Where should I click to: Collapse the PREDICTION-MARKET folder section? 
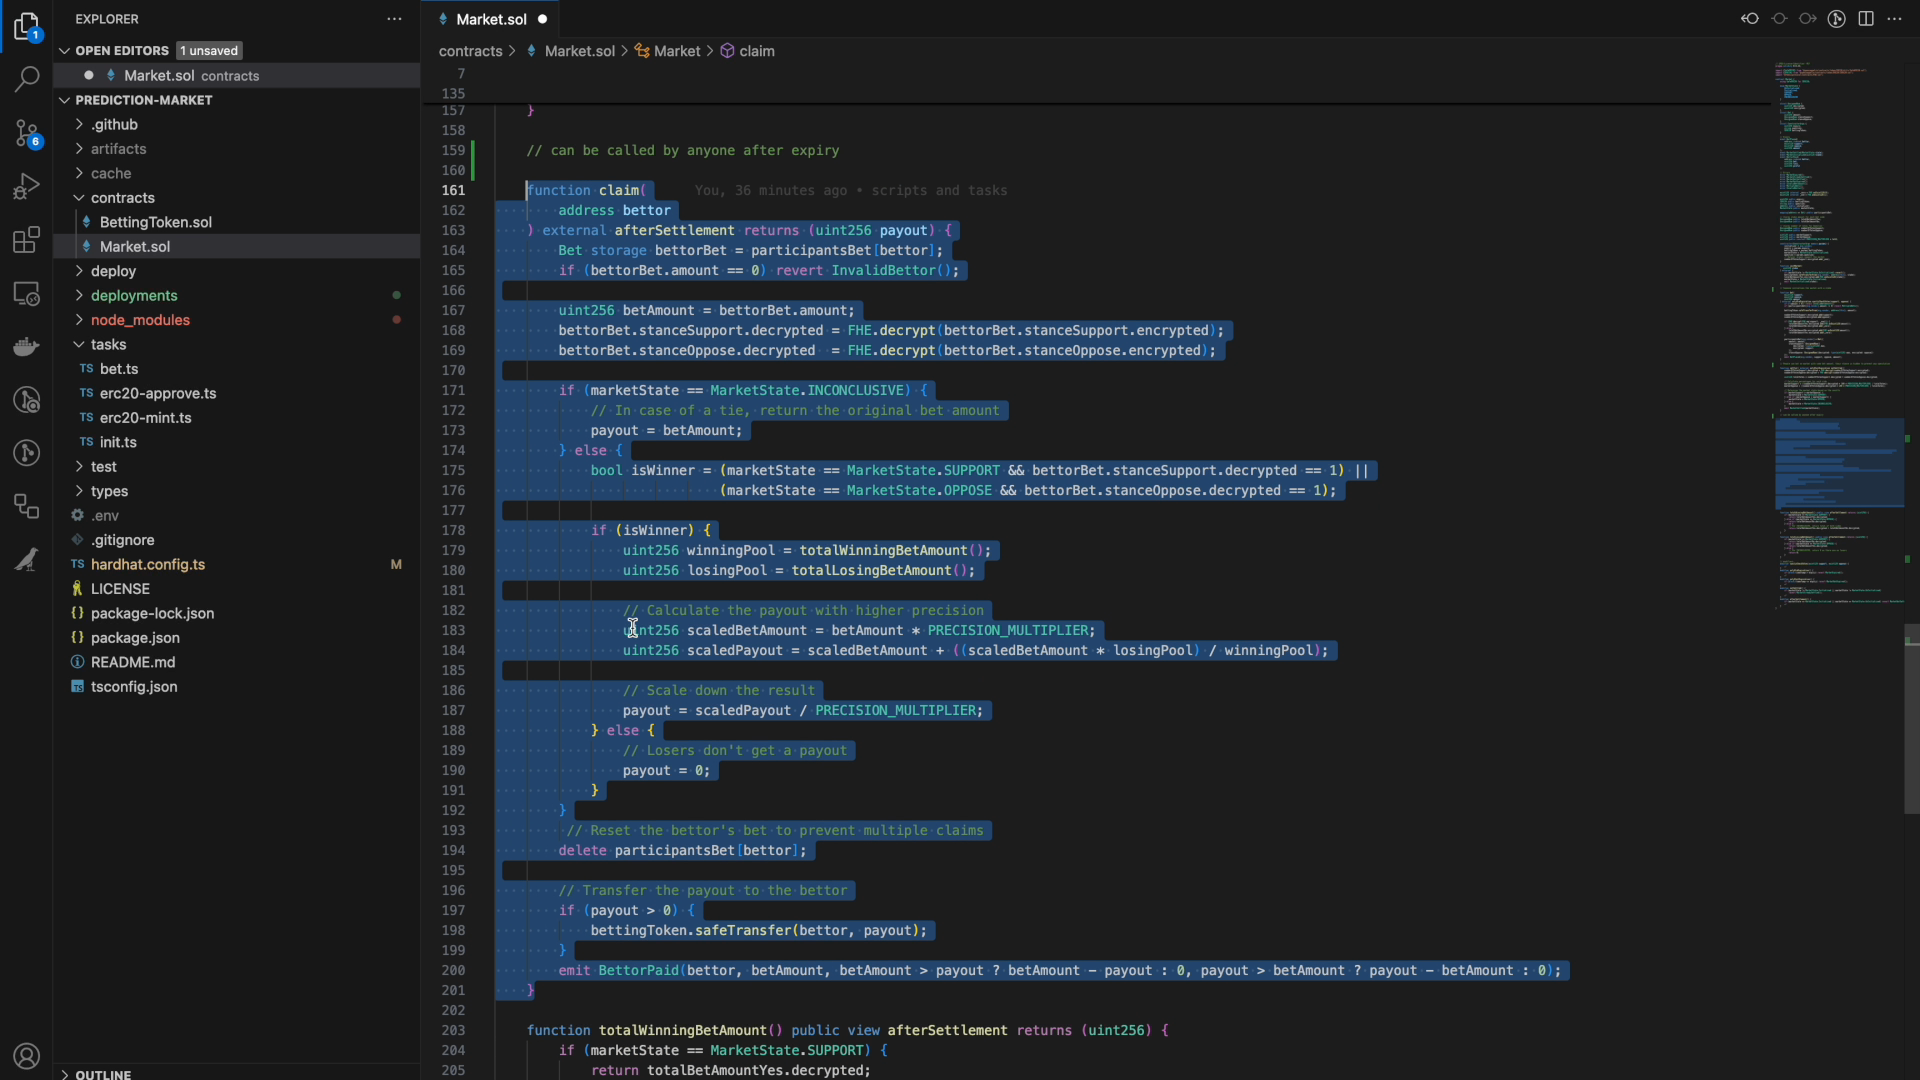click(x=65, y=100)
